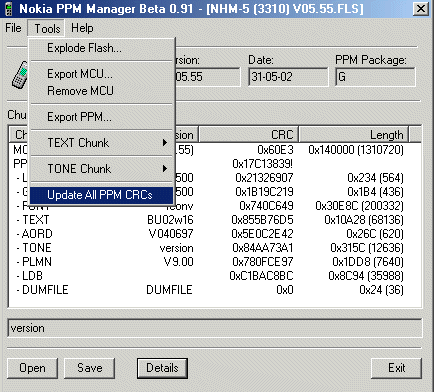
Task: Close the open Tools menu
Action: click(x=47, y=28)
